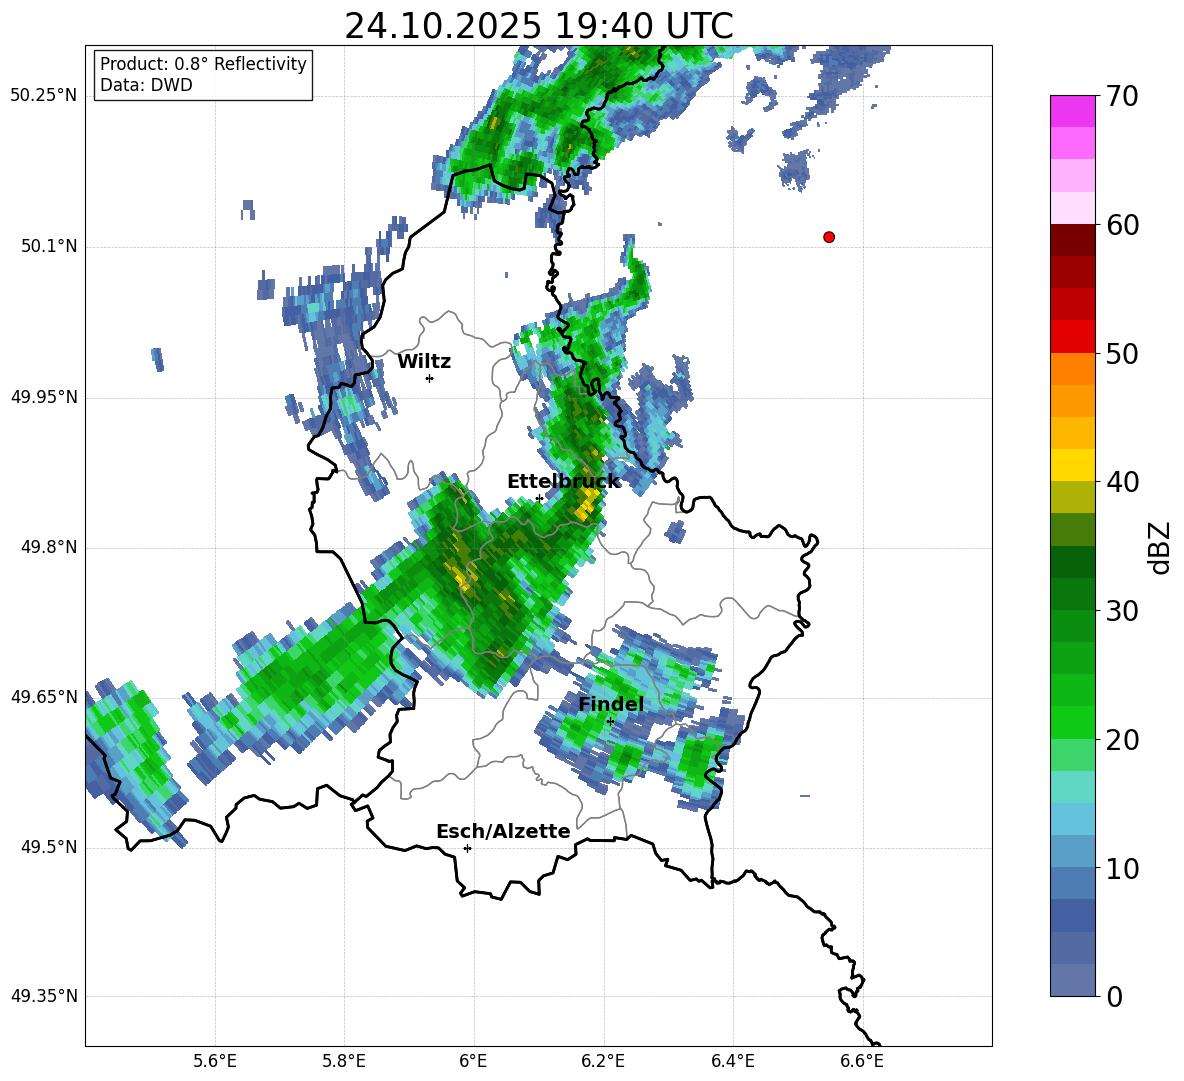Click the 49.35°N latitude label

[x=44, y=996]
